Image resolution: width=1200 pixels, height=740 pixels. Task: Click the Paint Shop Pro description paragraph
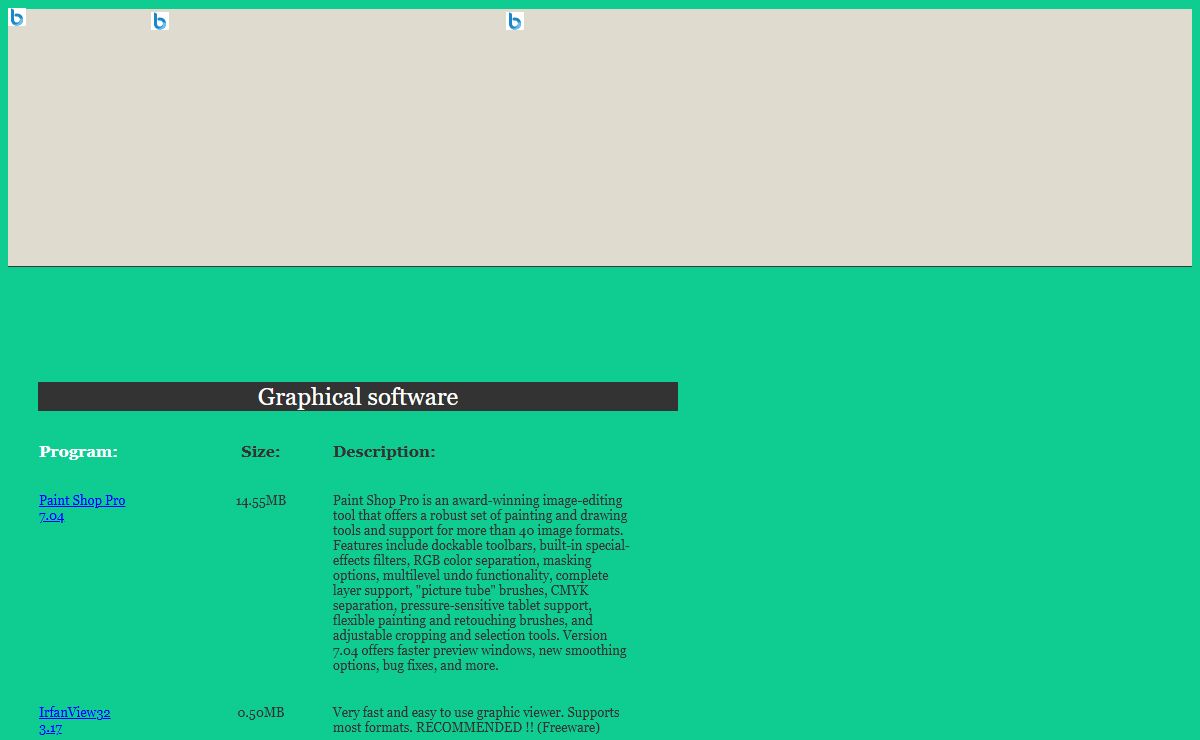point(481,583)
